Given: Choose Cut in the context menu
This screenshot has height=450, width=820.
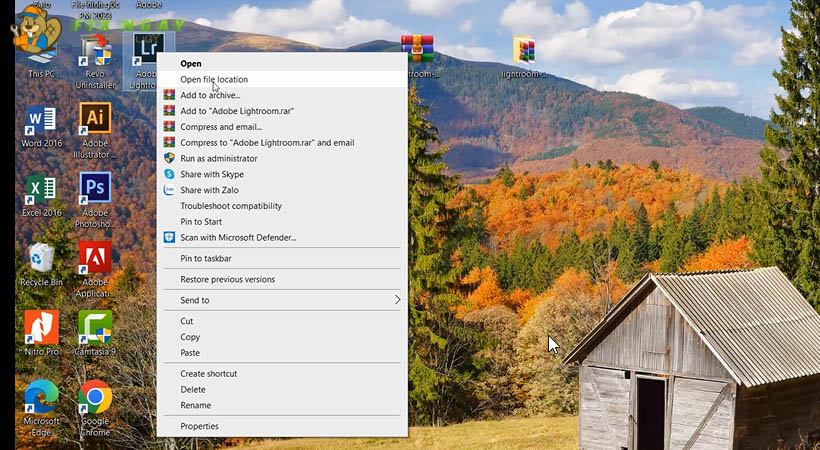Looking at the screenshot, I should 282,321.
